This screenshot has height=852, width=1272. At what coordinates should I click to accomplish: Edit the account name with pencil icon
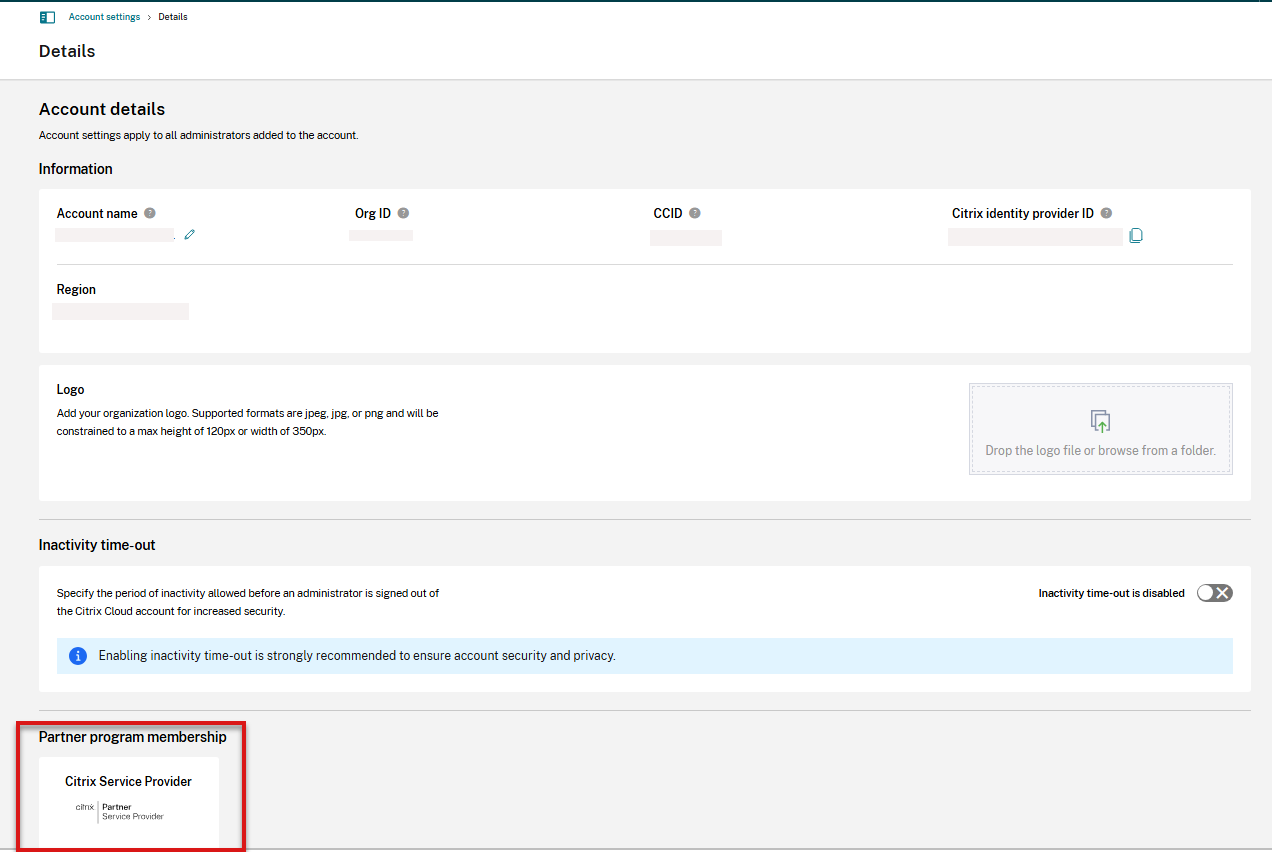pos(189,234)
